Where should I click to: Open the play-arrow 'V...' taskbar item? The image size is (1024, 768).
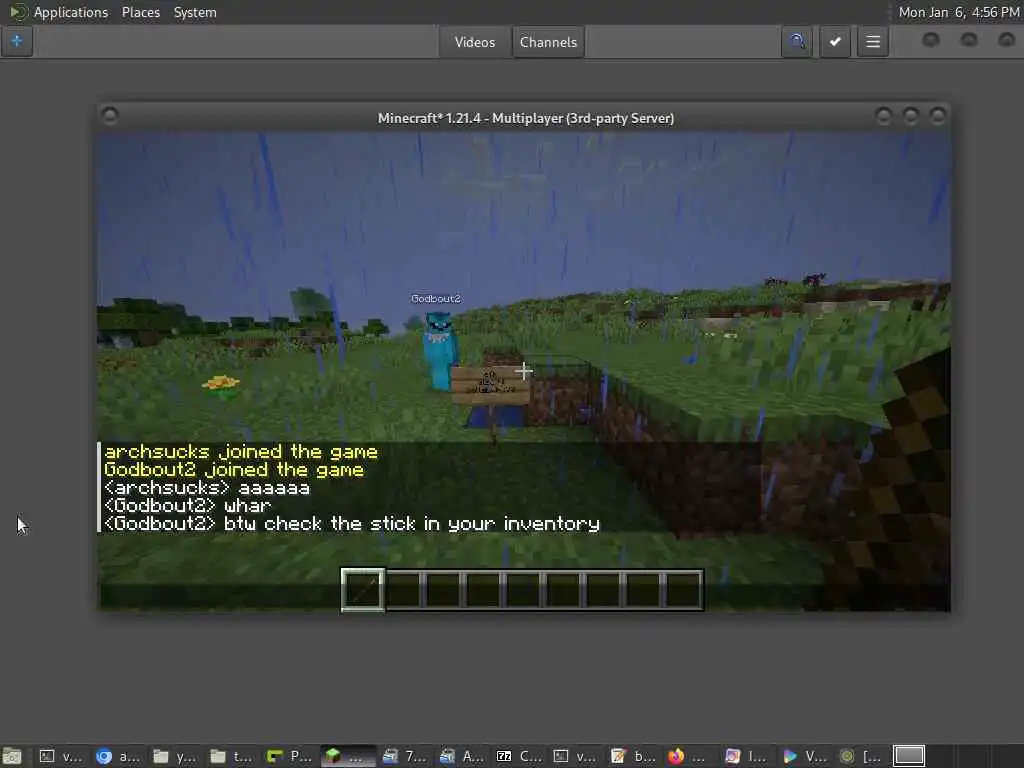click(805, 756)
